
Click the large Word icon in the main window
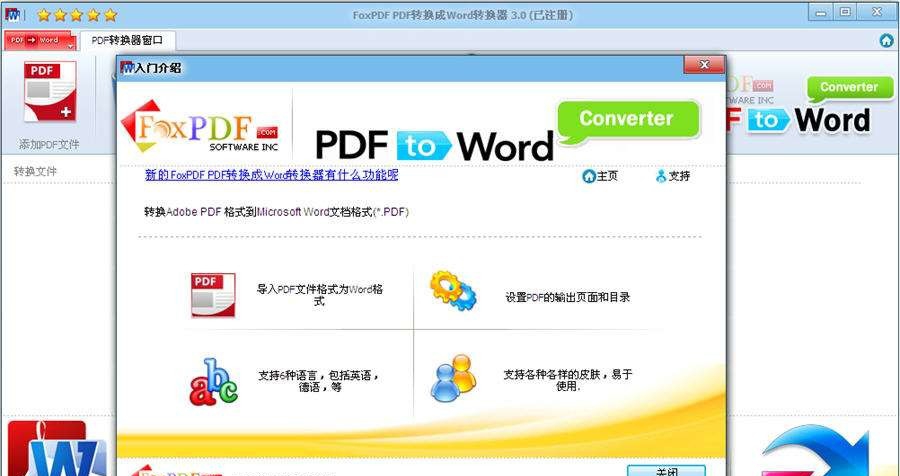[x=56, y=448]
